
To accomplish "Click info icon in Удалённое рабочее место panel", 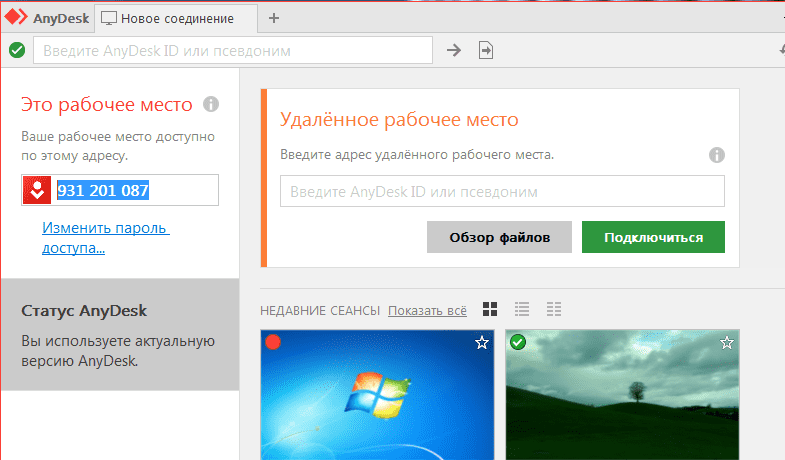I will point(716,155).
